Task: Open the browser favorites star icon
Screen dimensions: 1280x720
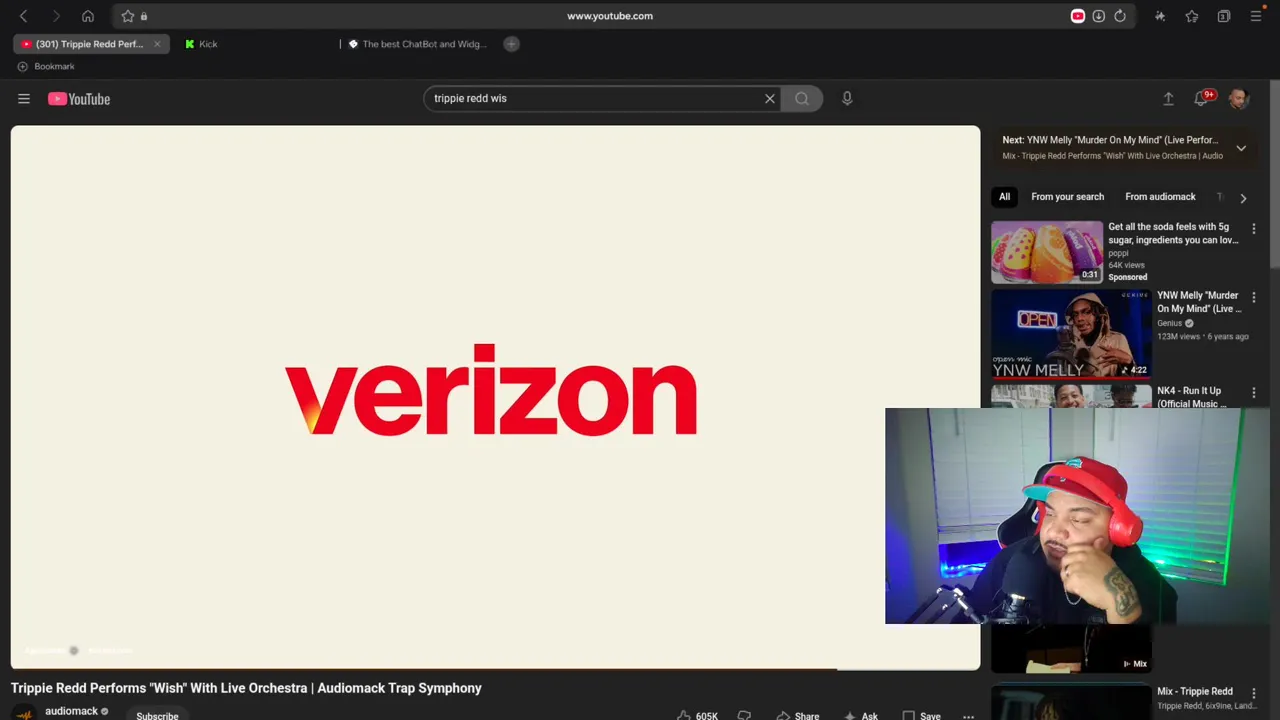Action: click(x=1192, y=16)
